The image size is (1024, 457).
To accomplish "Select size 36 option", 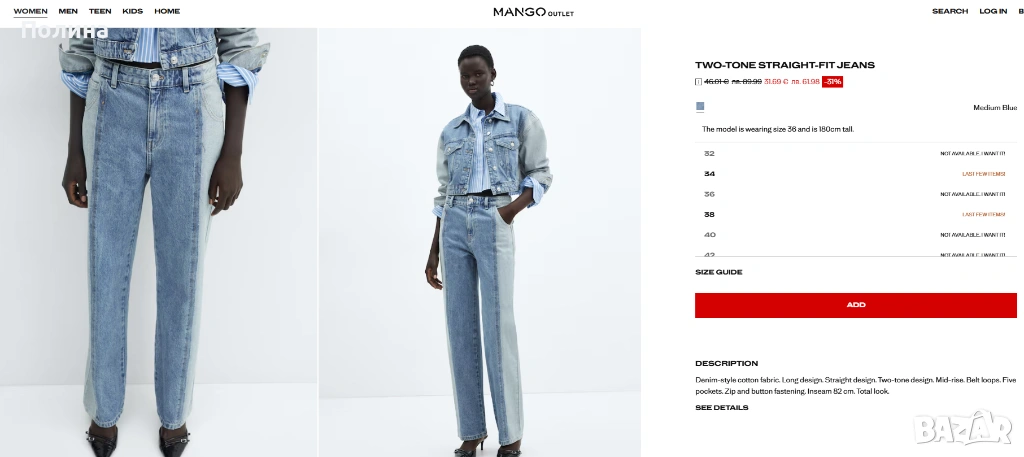I will tap(856, 194).
